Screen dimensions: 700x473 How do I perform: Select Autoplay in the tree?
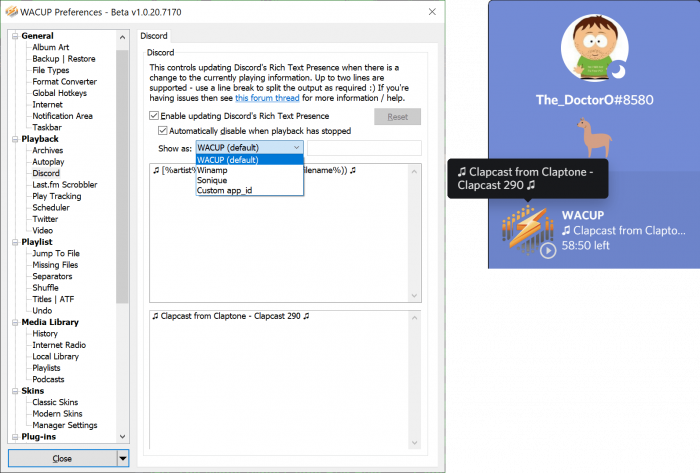pyautogui.click(x=48, y=162)
